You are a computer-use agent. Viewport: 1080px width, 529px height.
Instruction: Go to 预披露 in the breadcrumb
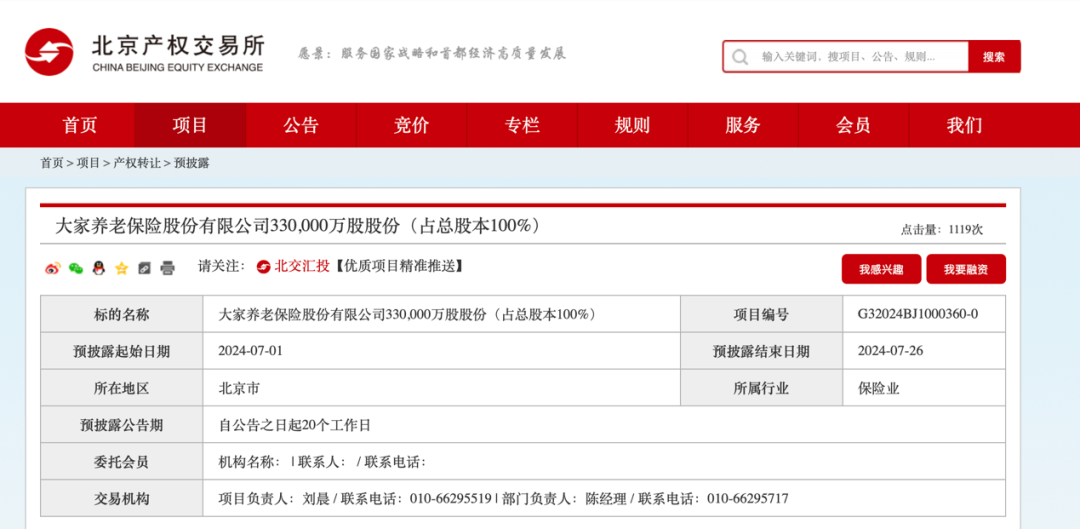(x=191, y=163)
